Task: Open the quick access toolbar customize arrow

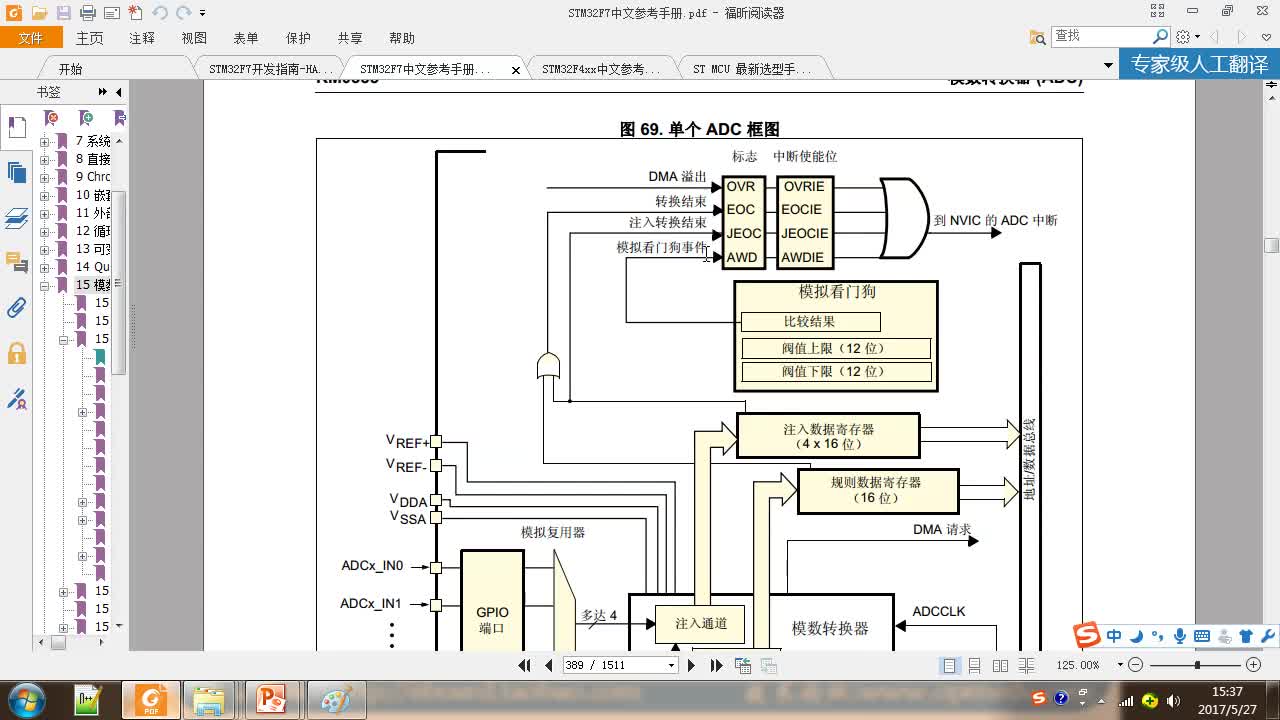Action: click(202, 13)
